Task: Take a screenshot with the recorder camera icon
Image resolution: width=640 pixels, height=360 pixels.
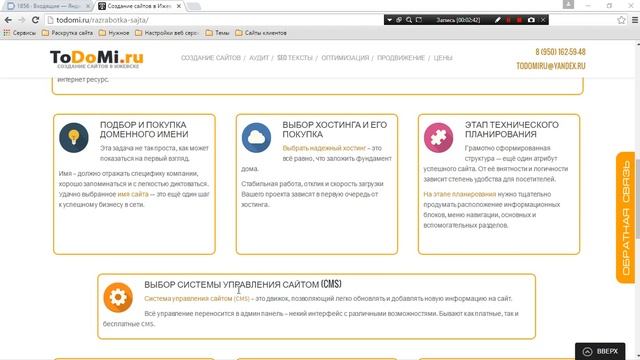Action: pos(531,20)
